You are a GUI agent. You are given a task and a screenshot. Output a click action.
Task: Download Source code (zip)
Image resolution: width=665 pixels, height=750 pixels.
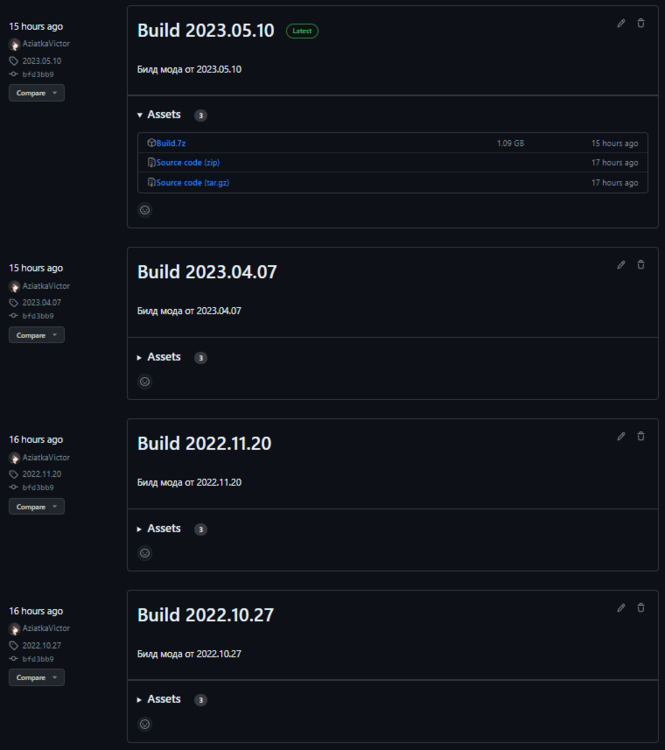[x=190, y=163]
